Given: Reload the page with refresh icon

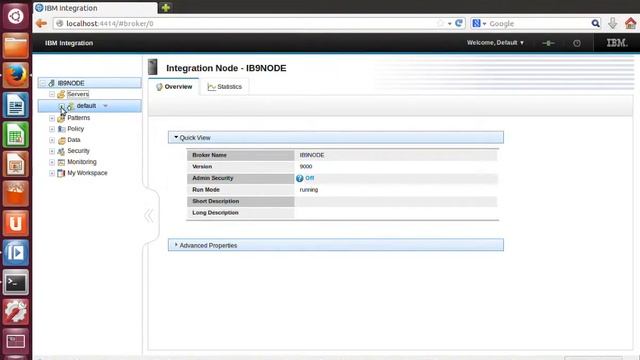Looking at the screenshot, I should [x=459, y=23].
